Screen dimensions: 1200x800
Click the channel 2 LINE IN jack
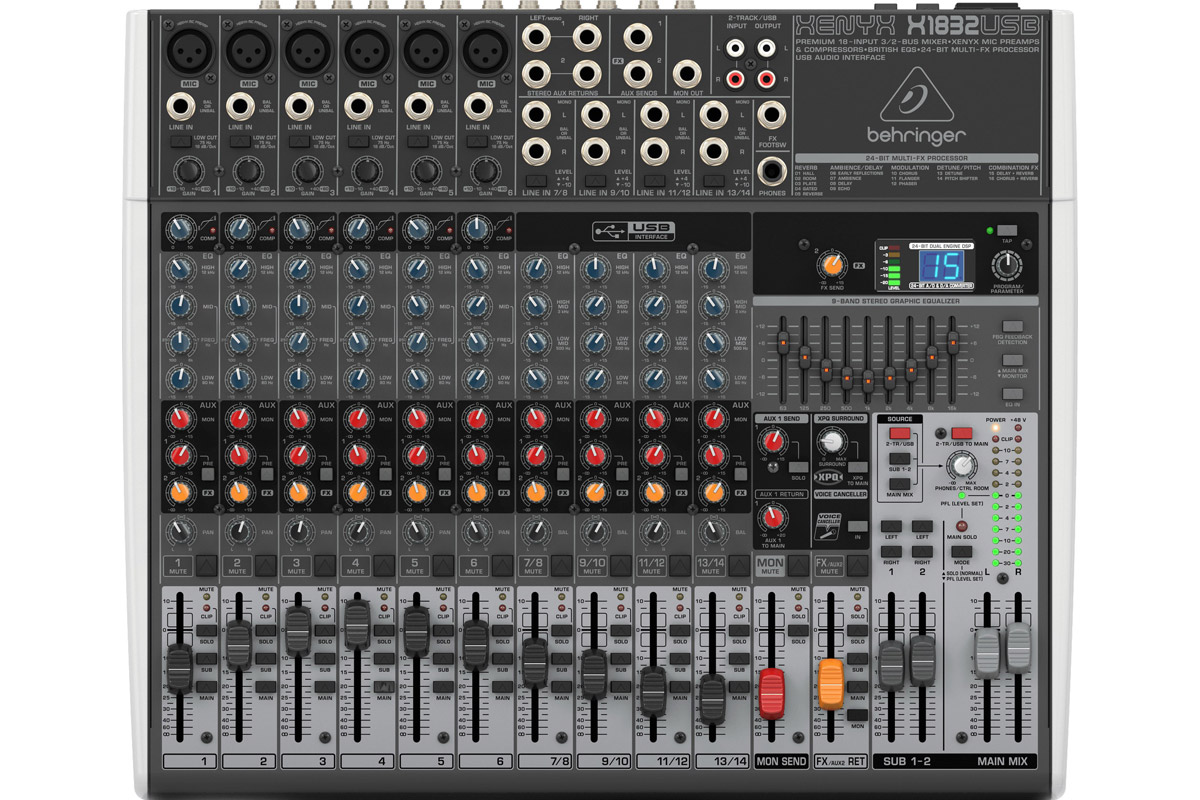(240, 106)
